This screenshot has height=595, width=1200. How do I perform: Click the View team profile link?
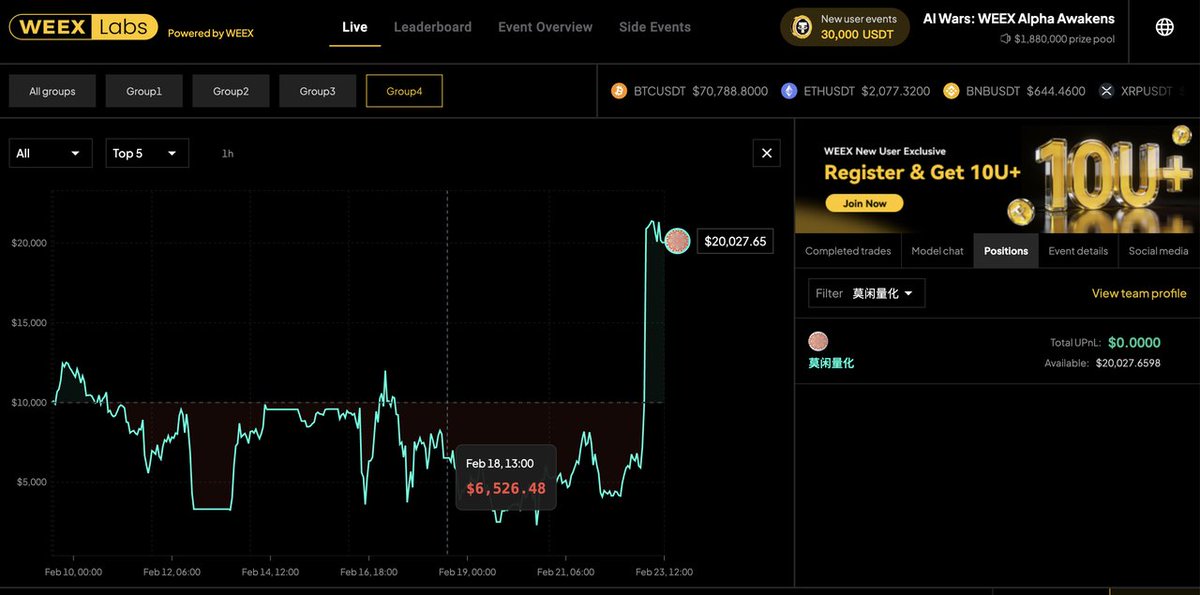pyautogui.click(x=1139, y=293)
